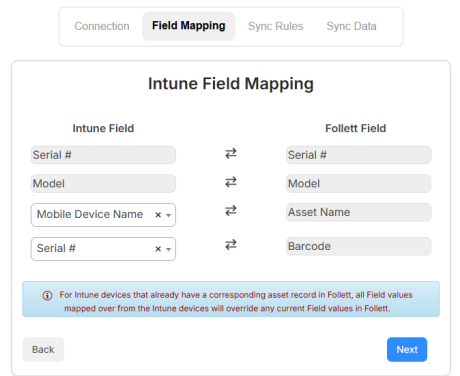Expand the Serial # dropdown arrow for Barcode
460x376 pixels.
(x=169, y=249)
